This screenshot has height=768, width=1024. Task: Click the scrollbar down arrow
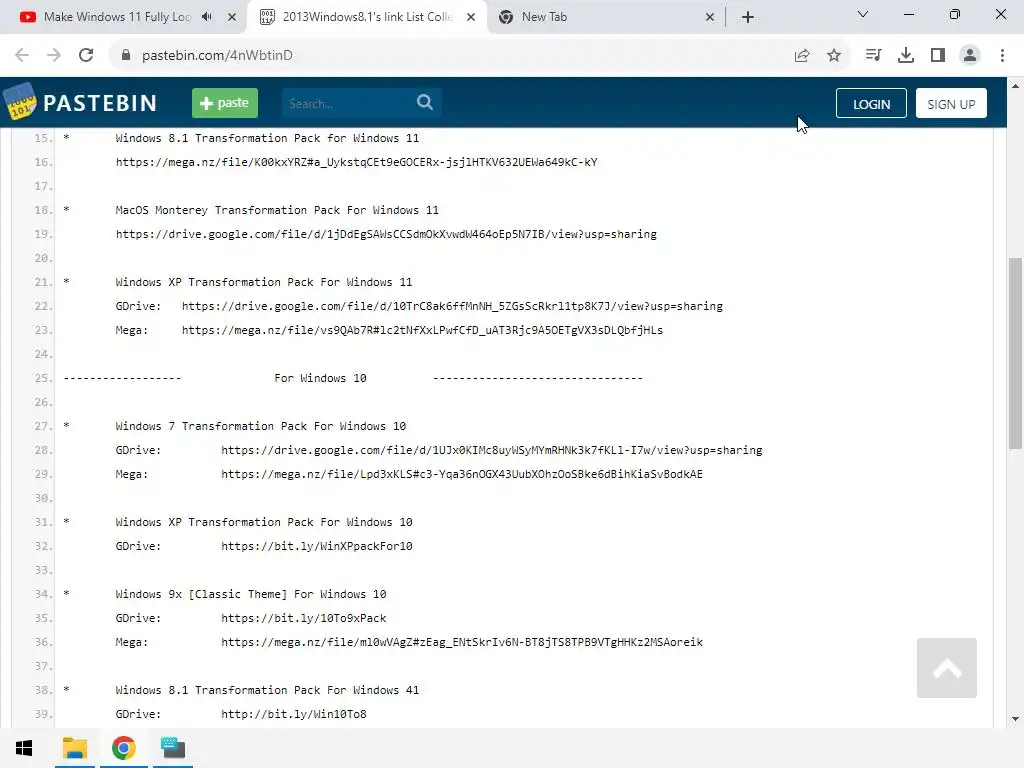(x=1015, y=719)
